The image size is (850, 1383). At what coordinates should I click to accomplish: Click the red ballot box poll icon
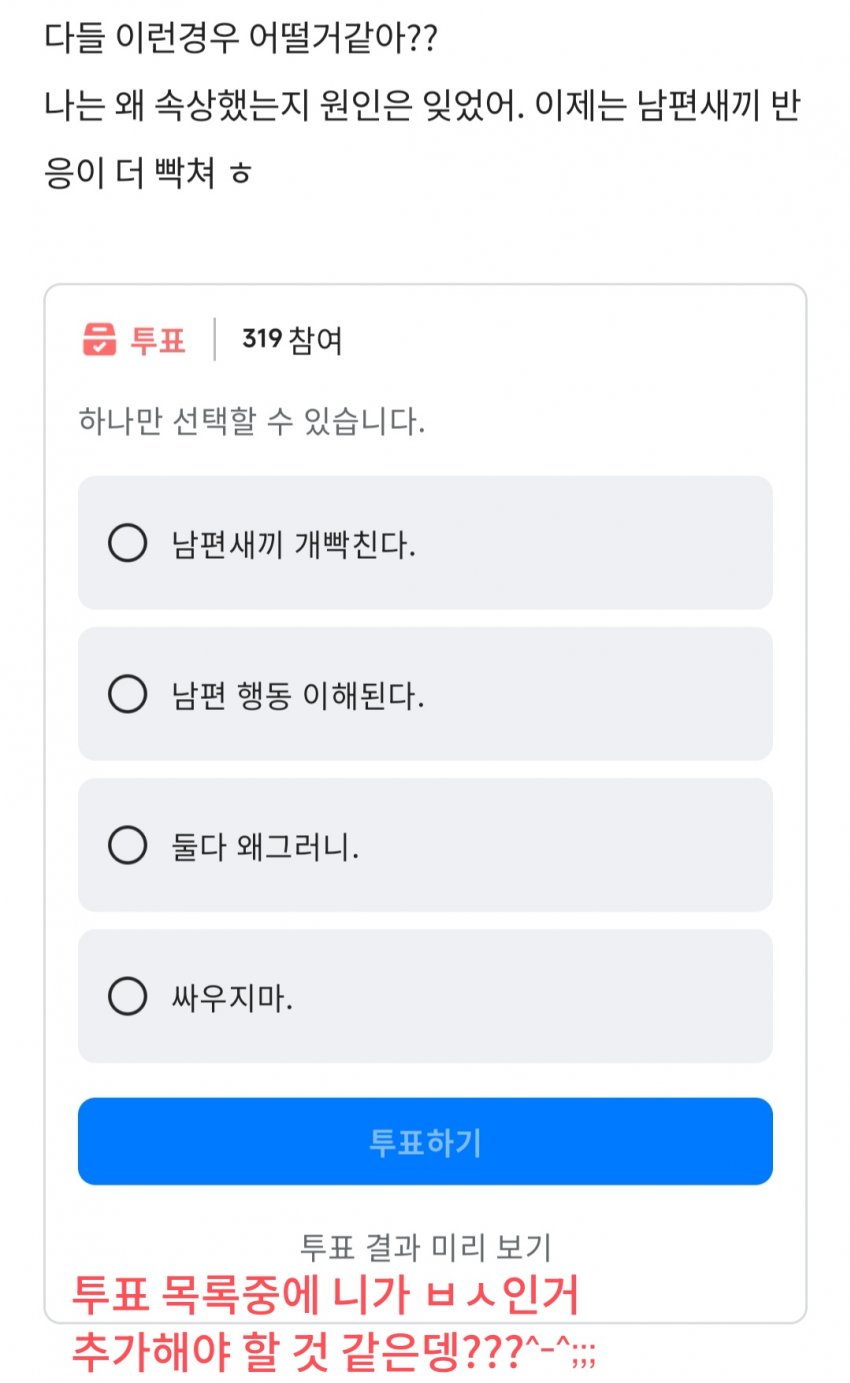pyautogui.click(x=99, y=340)
